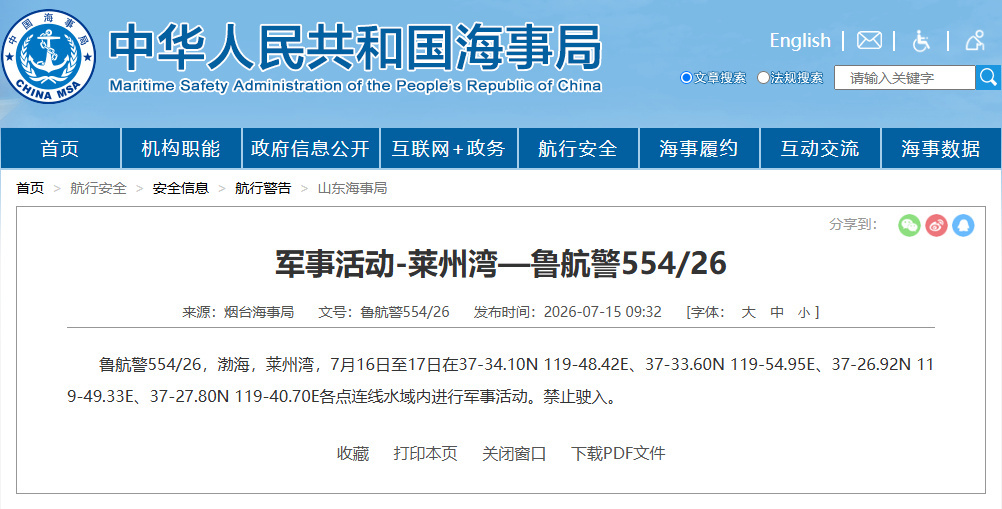
Task: Open the 航行安全 navigation tab
Action: click(578, 148)
